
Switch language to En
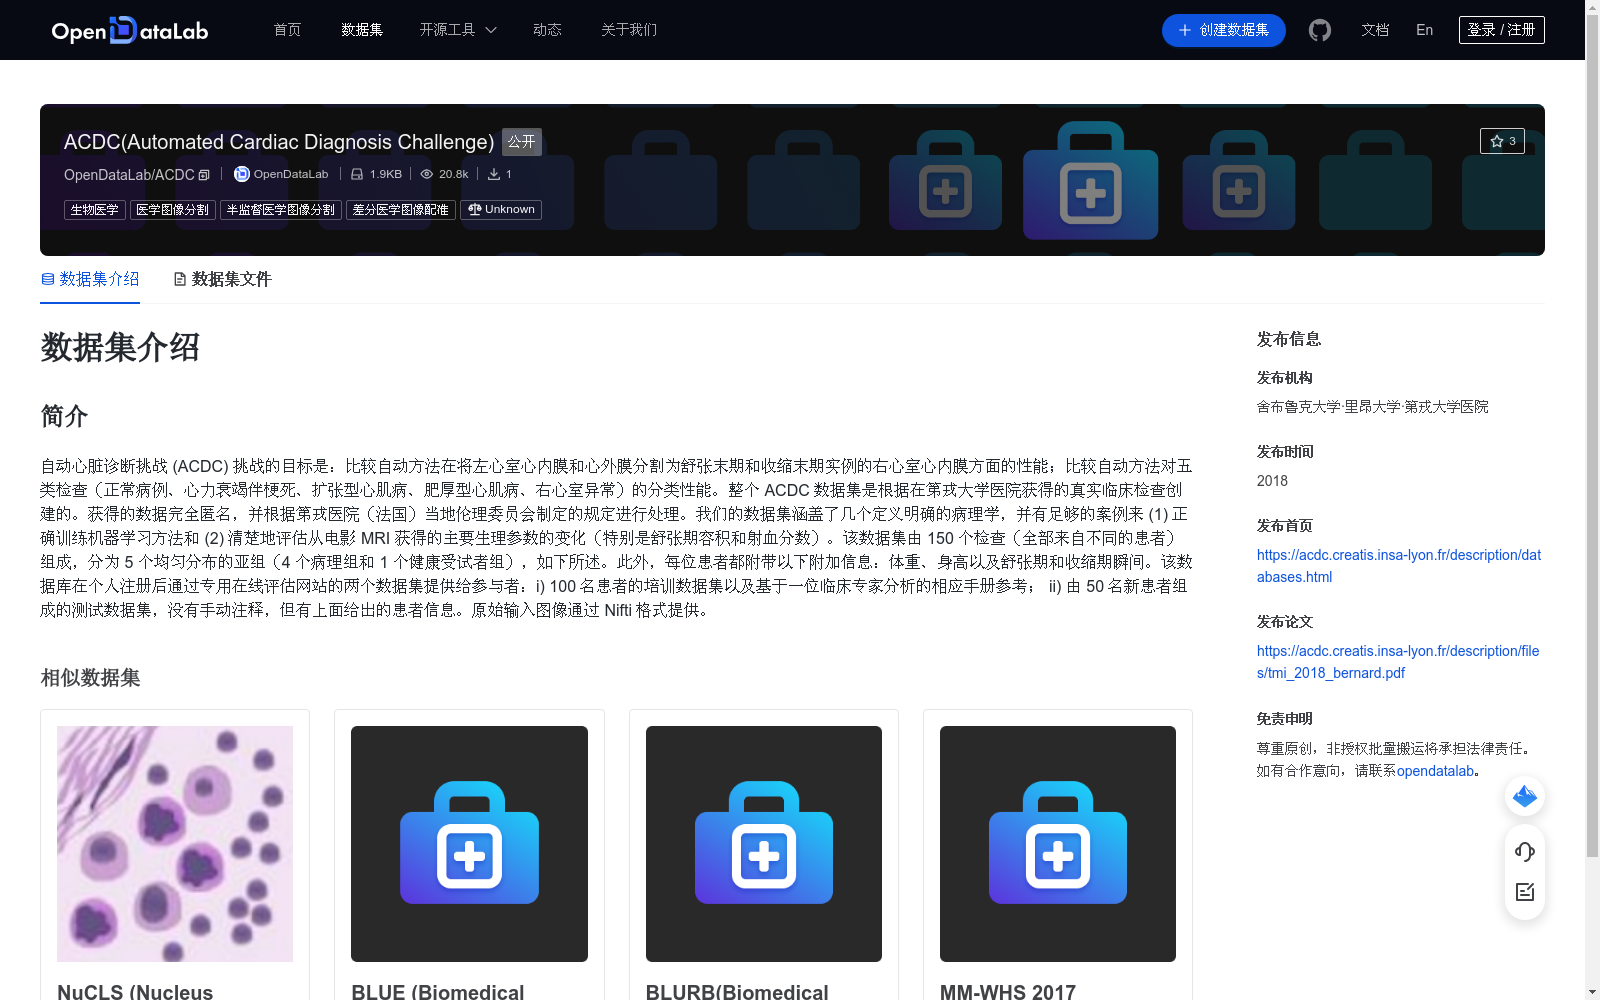(x=1425, y=30)
